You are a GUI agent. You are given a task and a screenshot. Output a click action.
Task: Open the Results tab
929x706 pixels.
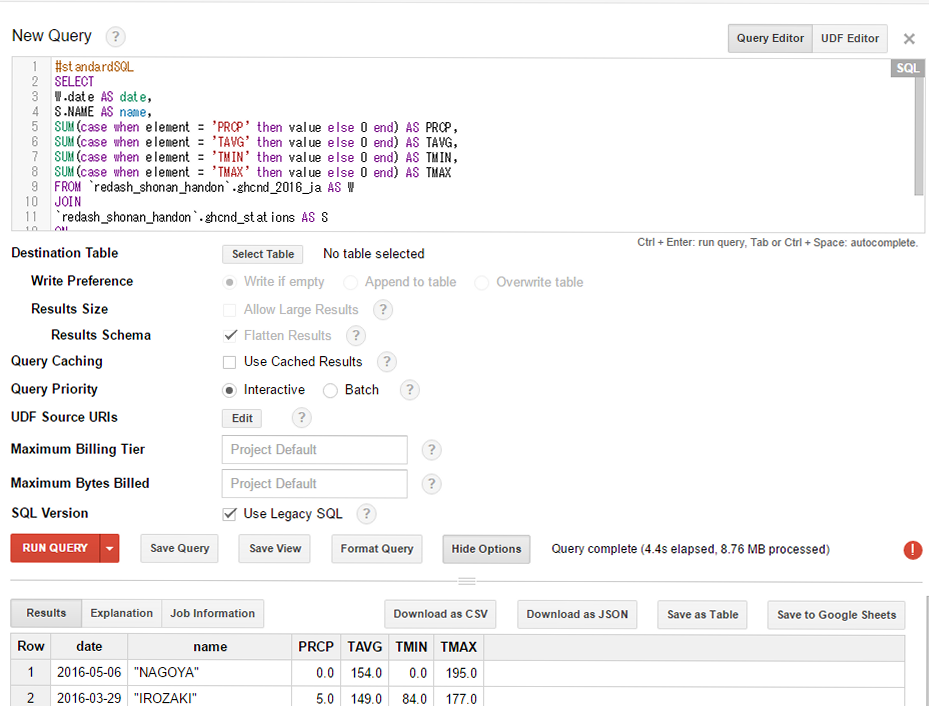pos(46,614)
